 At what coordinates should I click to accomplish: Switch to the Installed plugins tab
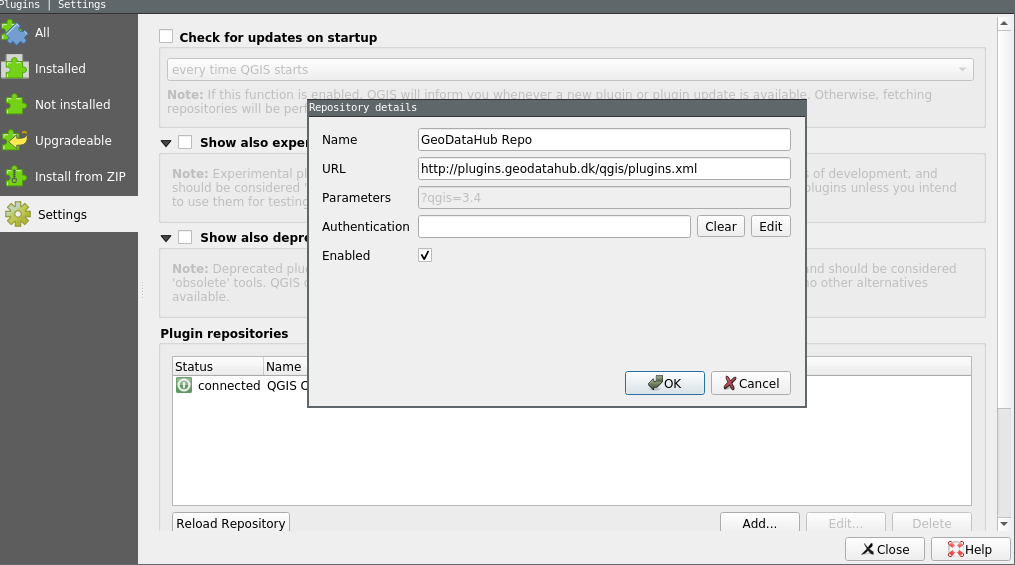(69, 69)
